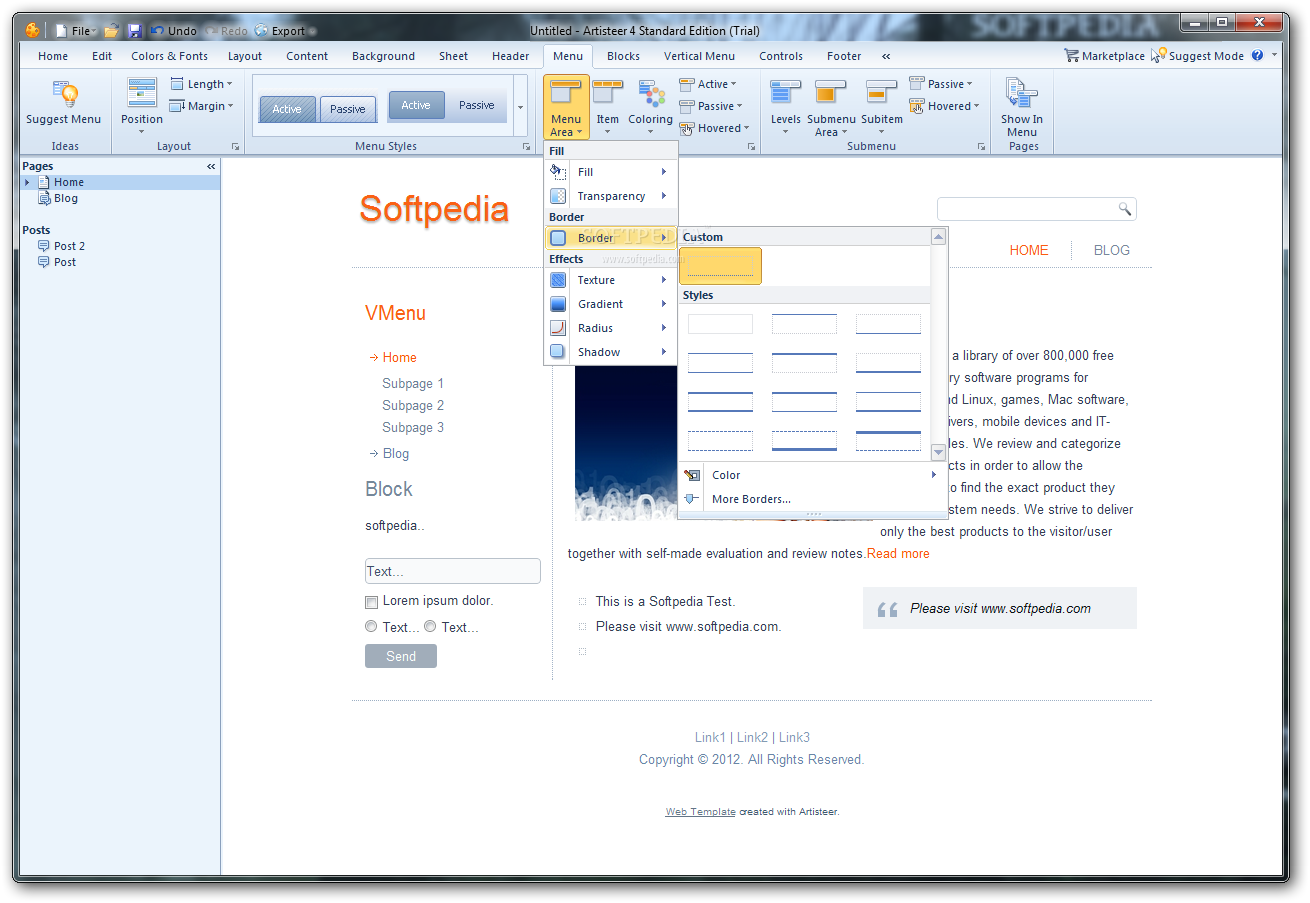Click the search magnifier icon in preview

pyautogui.click(x=1124, y=209)
